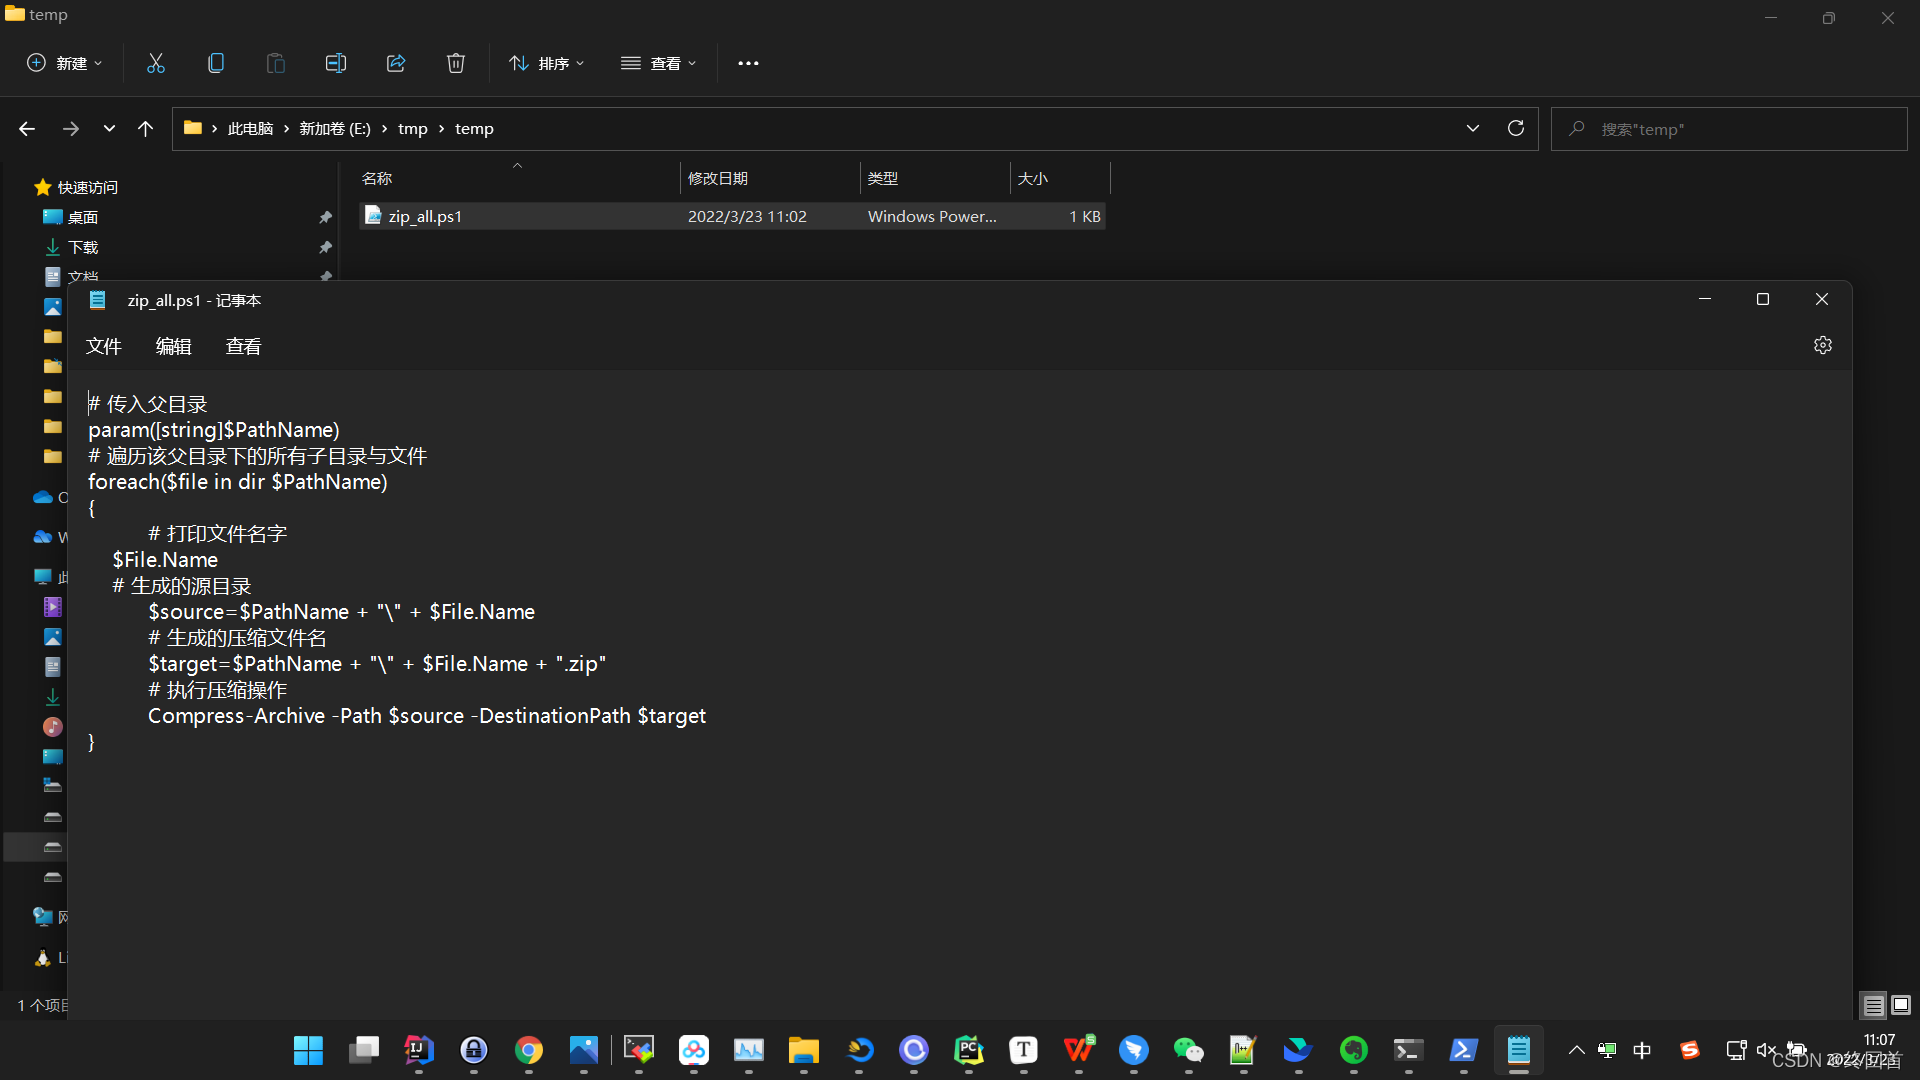Click 此电脑 in the address breadcrumb

[x=250, y=129]
